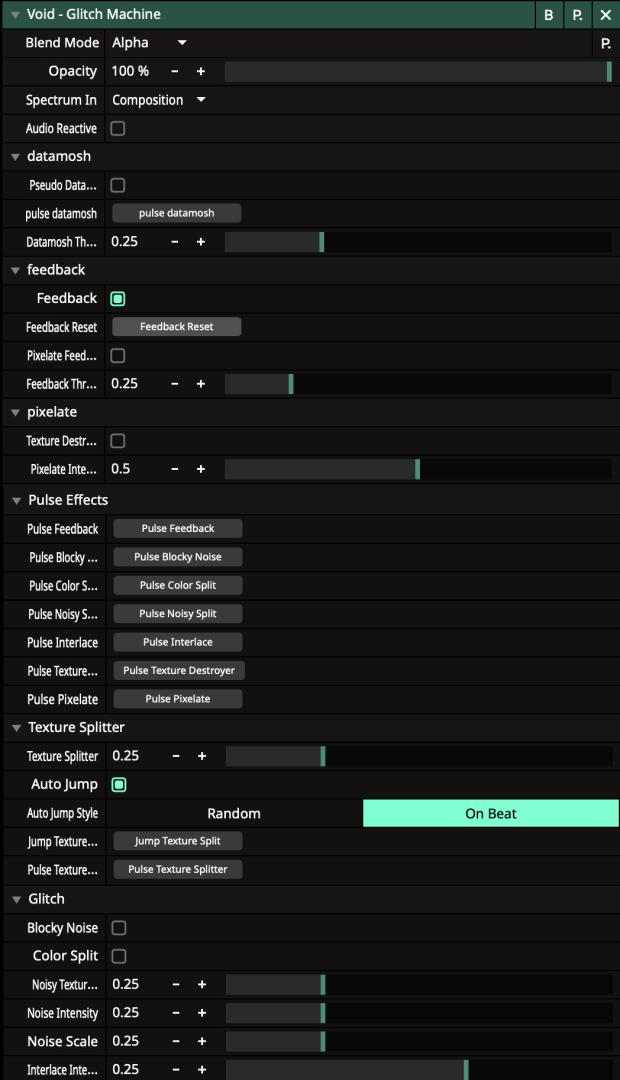Click the Noise Scale slider
The height and width of the screenshot is (1080, 620).
click(x=420, y=1041)
